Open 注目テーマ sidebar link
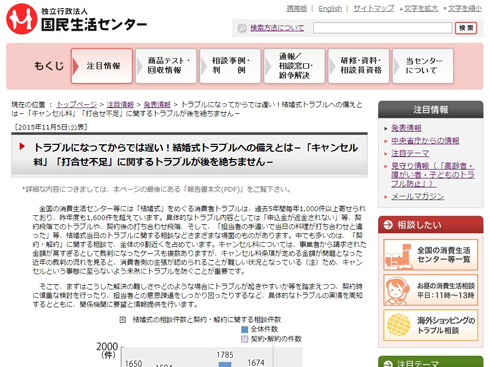The height and width of the screenshot is (367, 490). (410, 153)
